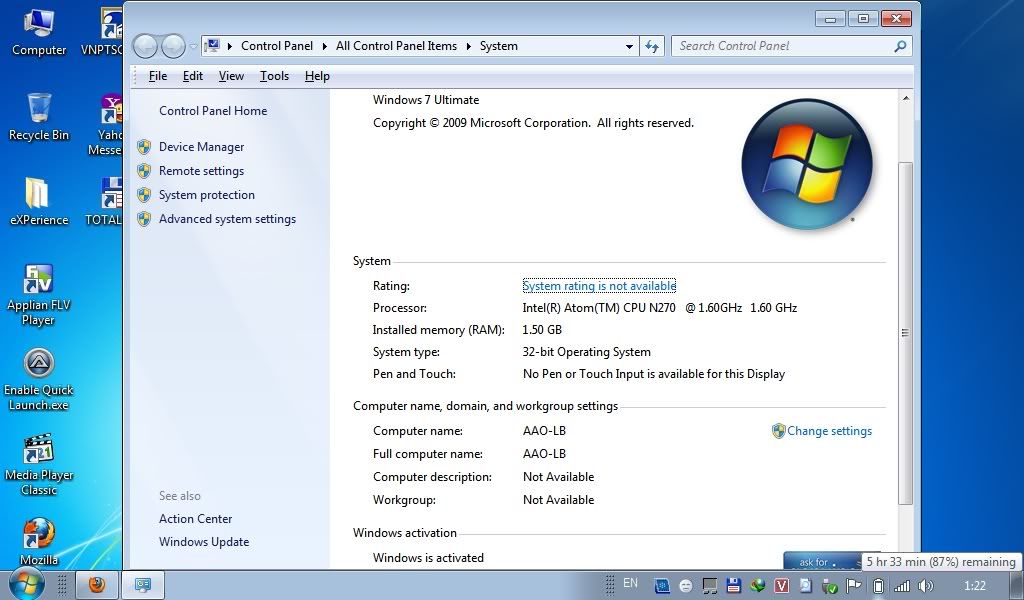Click the Change settings link

pos(828,431)
